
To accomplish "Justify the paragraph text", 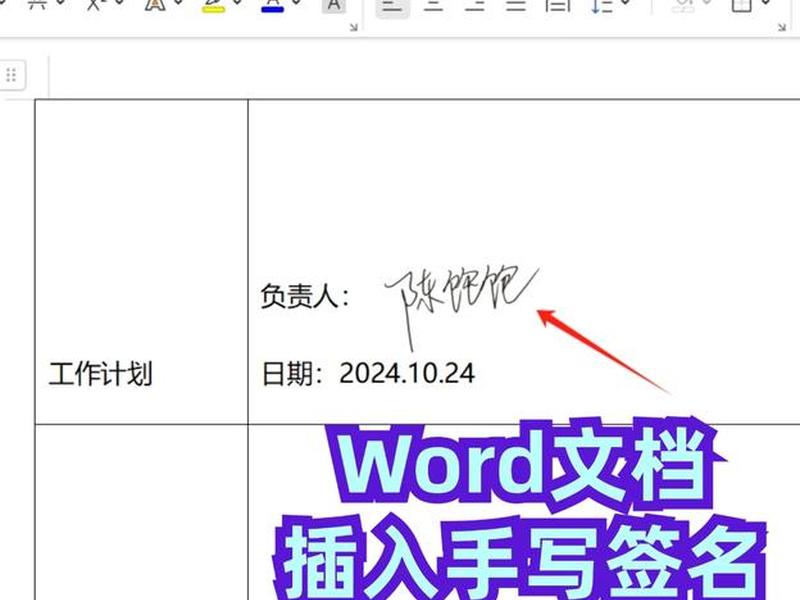I will coord(516,6).
